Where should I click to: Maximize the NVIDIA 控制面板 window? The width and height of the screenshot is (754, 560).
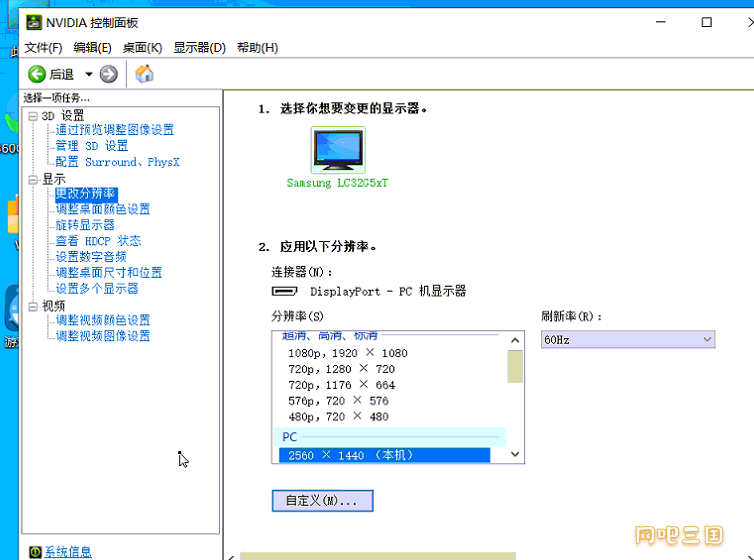coord(706,22)
